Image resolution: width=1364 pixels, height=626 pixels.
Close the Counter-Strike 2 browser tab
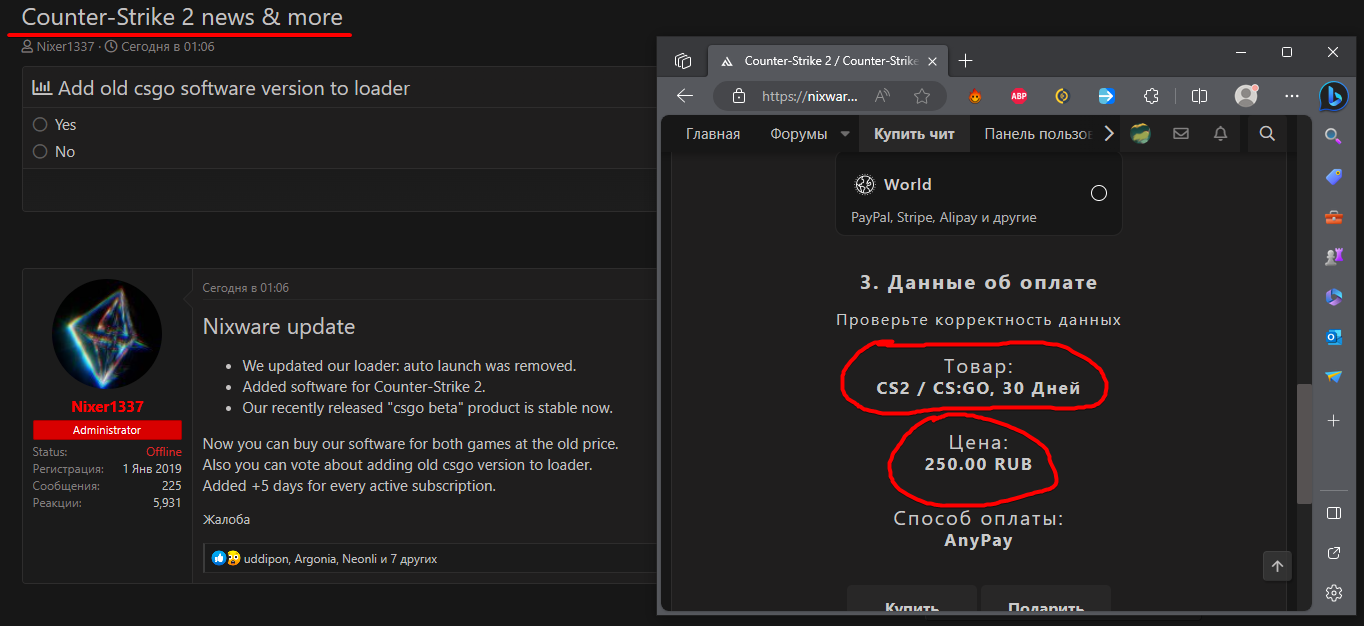[933, 61]
